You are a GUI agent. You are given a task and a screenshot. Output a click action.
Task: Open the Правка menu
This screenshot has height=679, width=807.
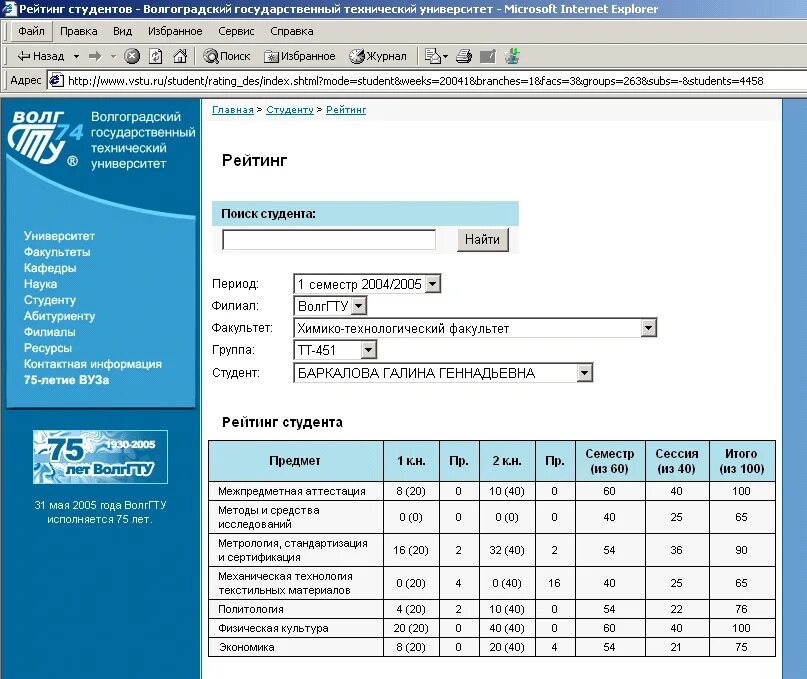[79, 31]
